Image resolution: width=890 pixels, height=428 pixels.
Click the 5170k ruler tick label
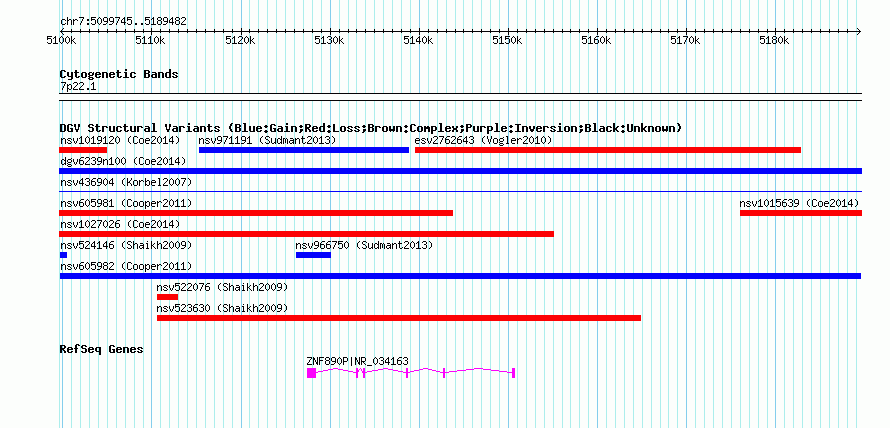point(685,41)
